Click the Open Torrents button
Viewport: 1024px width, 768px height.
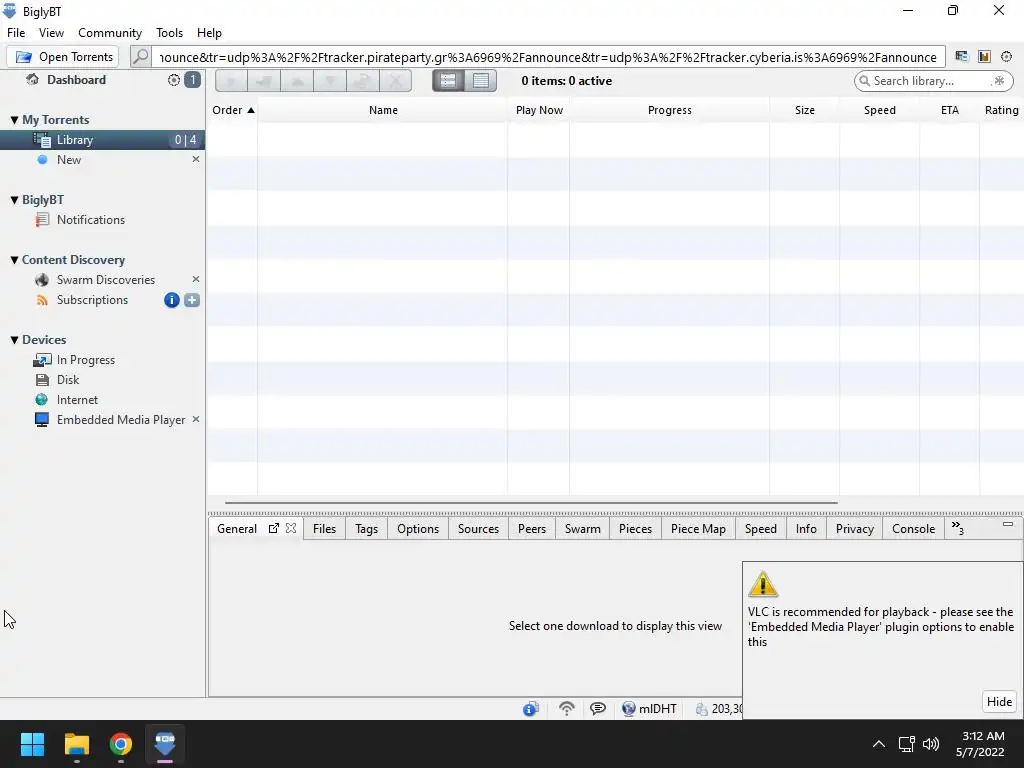pos(63,57)
